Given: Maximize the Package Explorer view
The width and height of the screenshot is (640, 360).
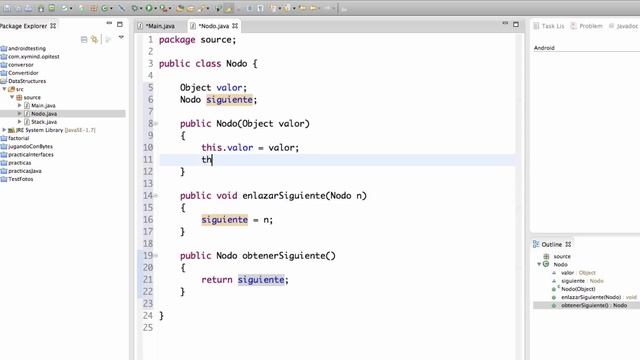Looking at the screenshot, I should click(x=120, y=24).
